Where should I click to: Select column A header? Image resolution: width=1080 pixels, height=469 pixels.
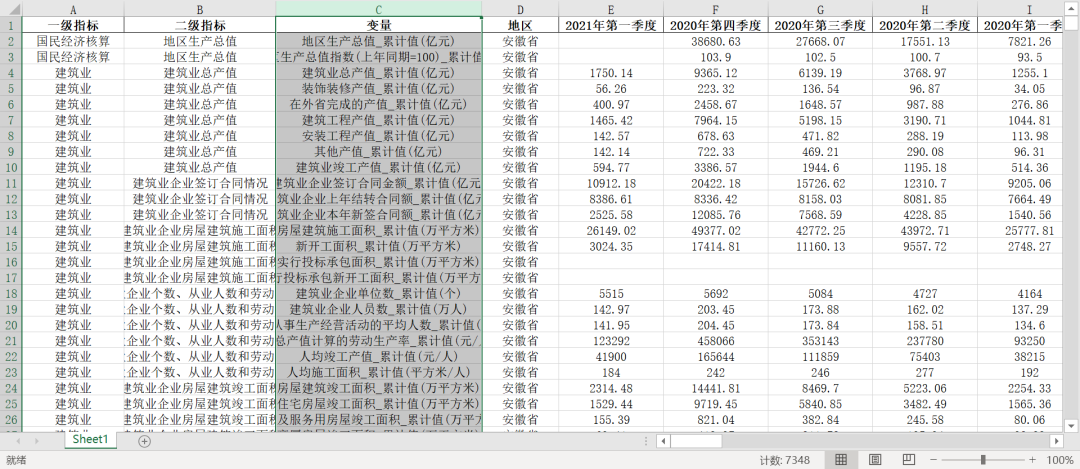coord(73,9)
